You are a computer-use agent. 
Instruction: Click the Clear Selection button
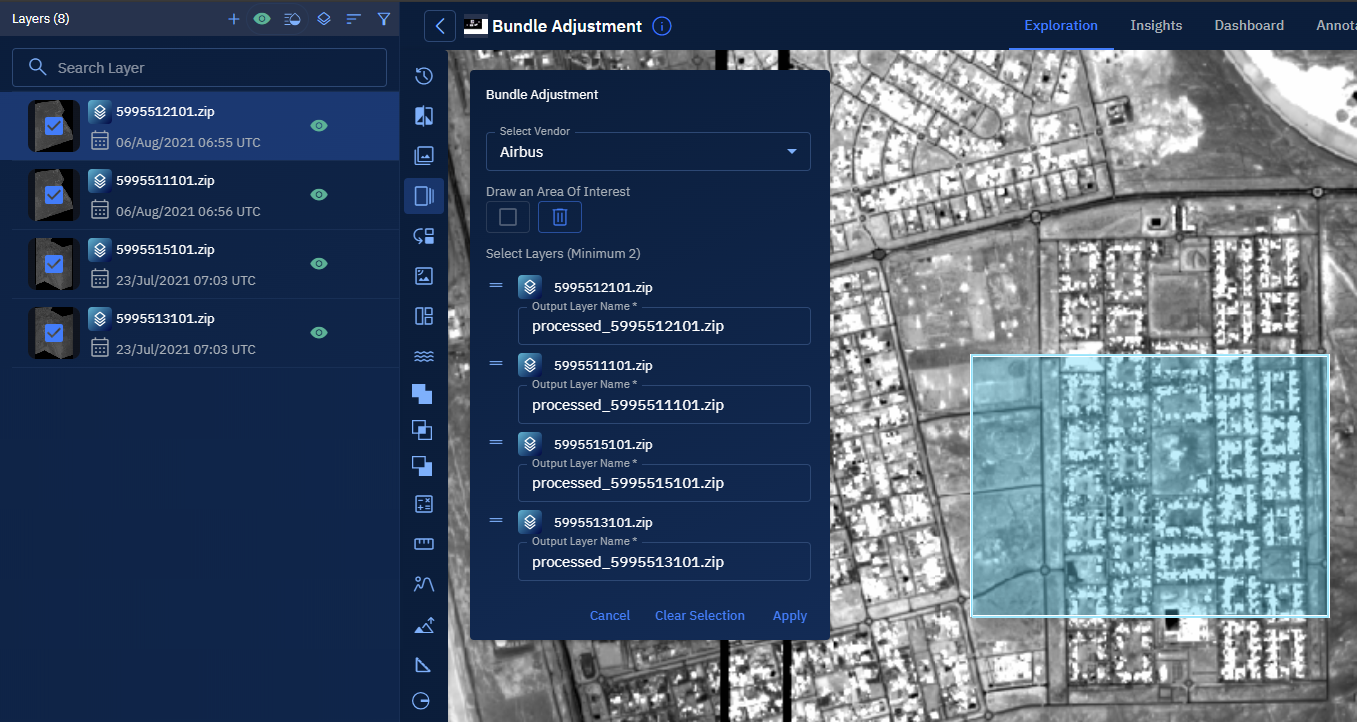(699, 616)
